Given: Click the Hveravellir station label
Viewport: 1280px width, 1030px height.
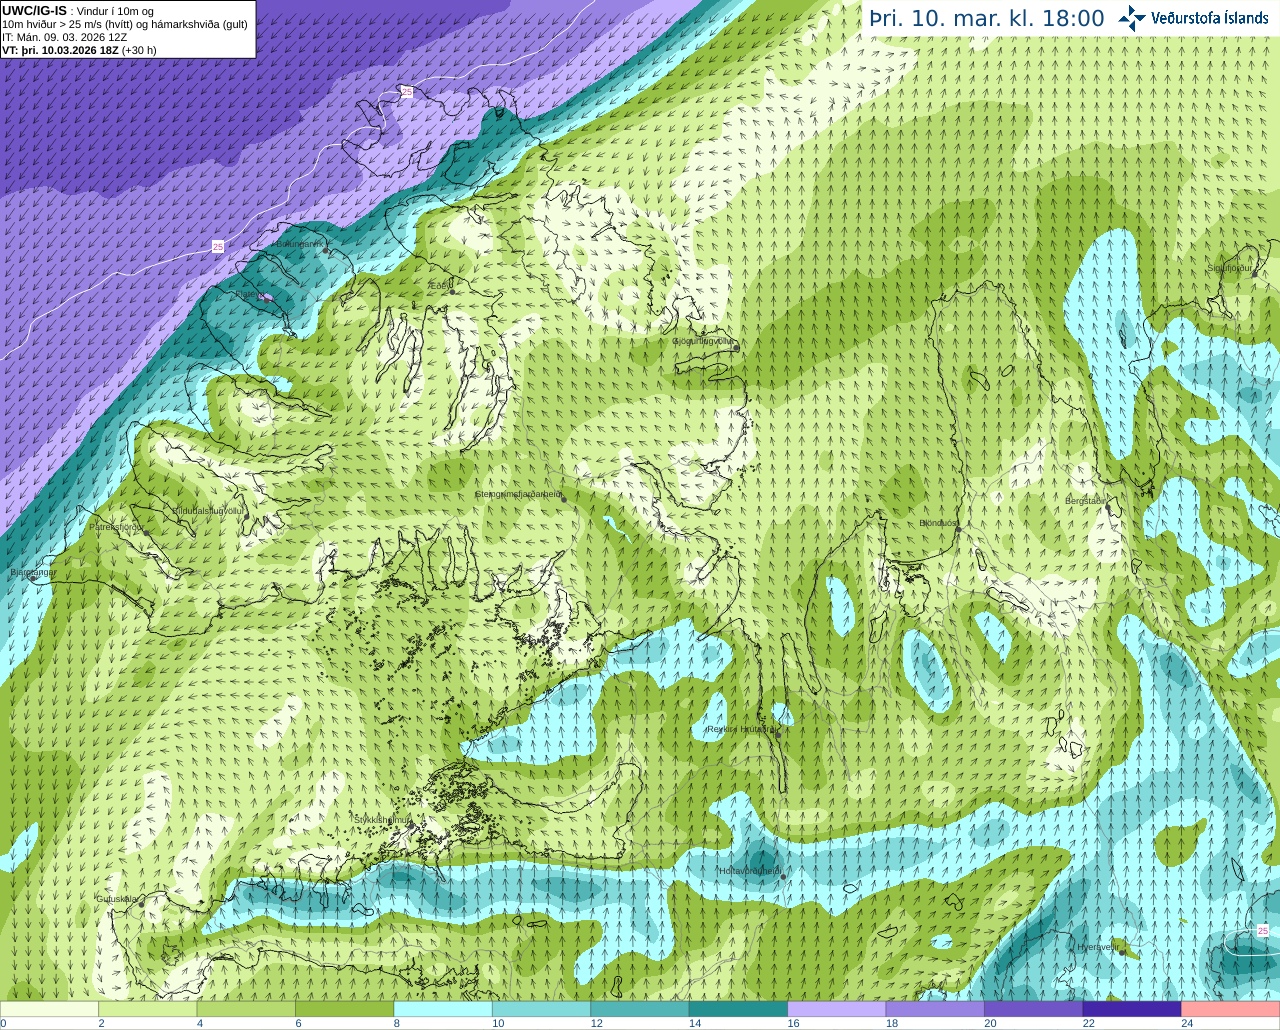Looking at the screenshot, I should (x=1097, y=946).
